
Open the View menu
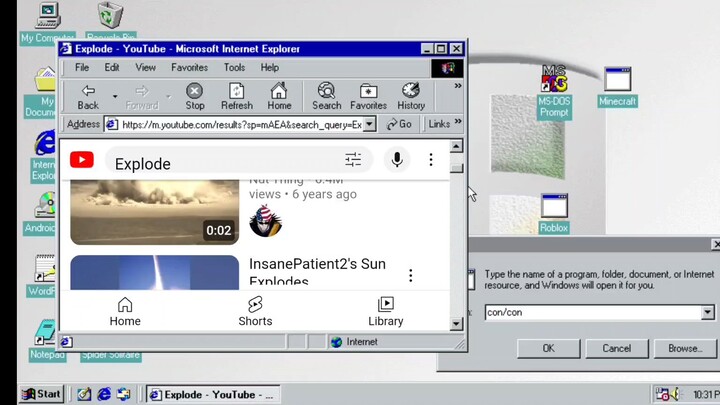point(145,68)
